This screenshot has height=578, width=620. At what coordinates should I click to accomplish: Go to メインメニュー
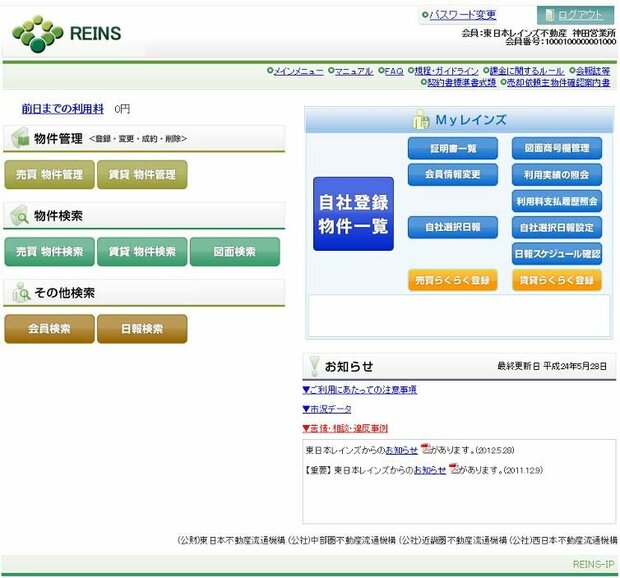(299, 71)
